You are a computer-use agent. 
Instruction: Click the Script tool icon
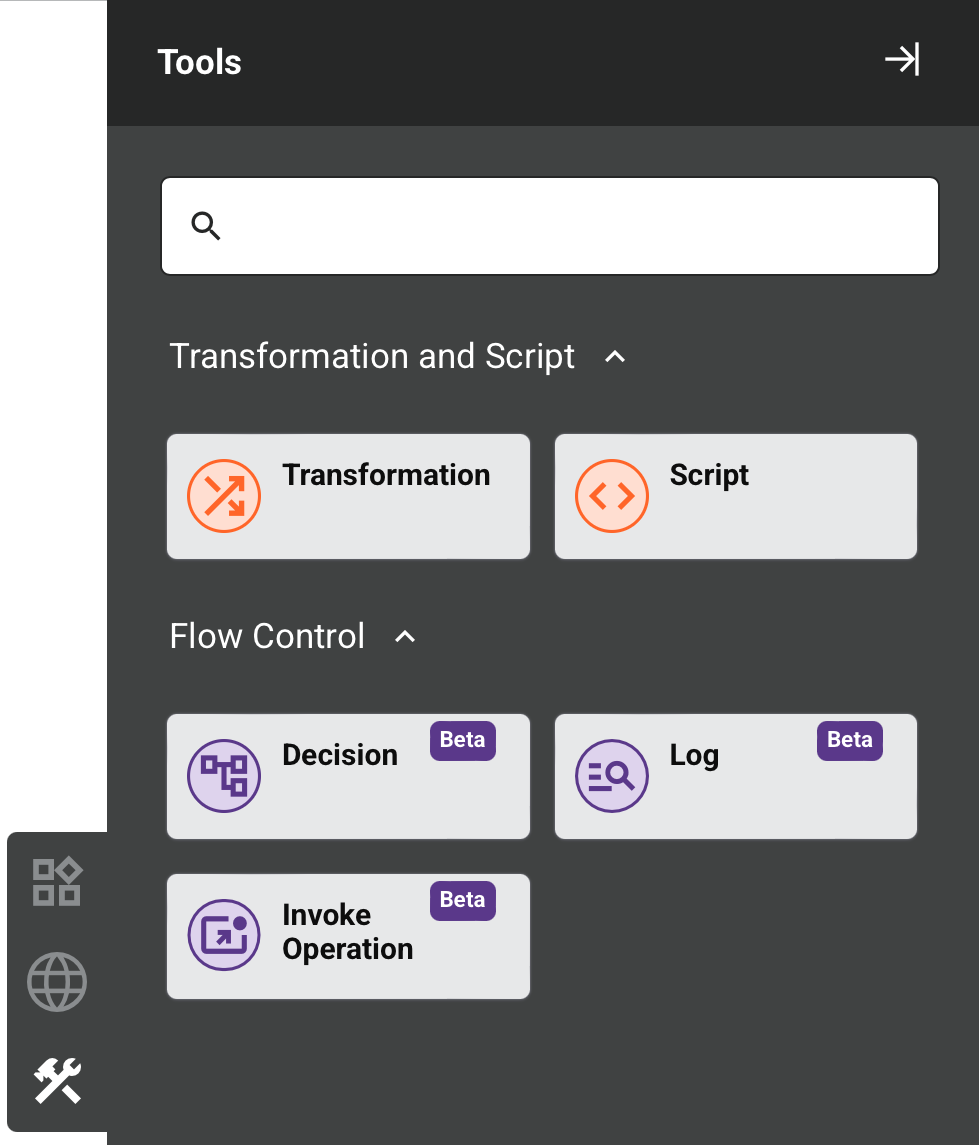[x=612, y=495]
